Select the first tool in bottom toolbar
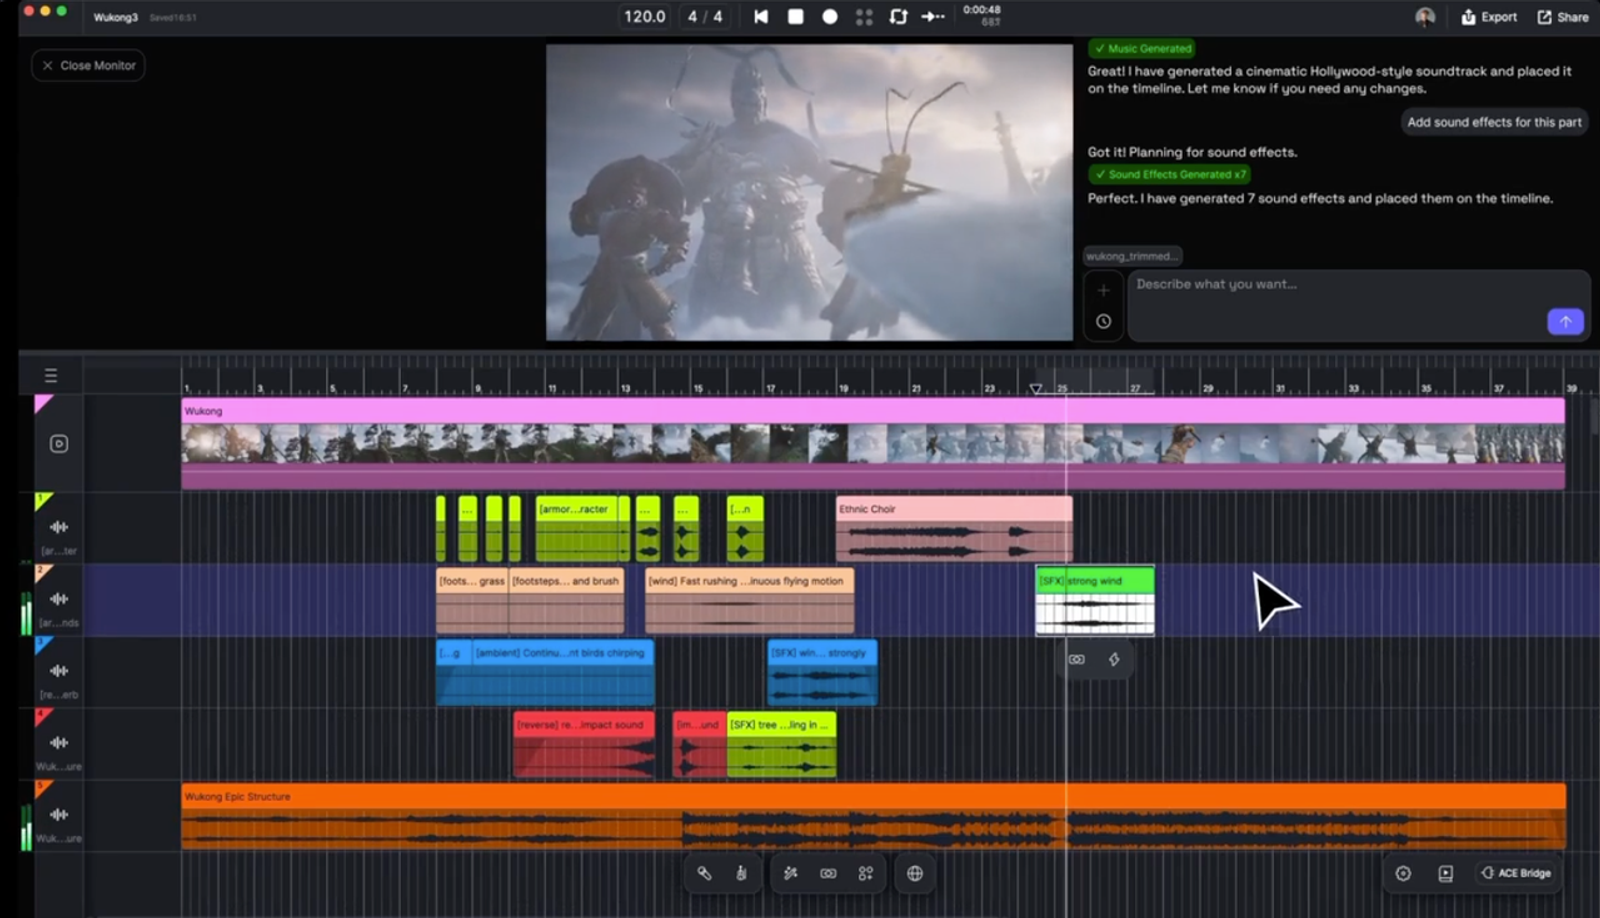Viewport: 1600px width, 918px height. [x=704, y=873]
